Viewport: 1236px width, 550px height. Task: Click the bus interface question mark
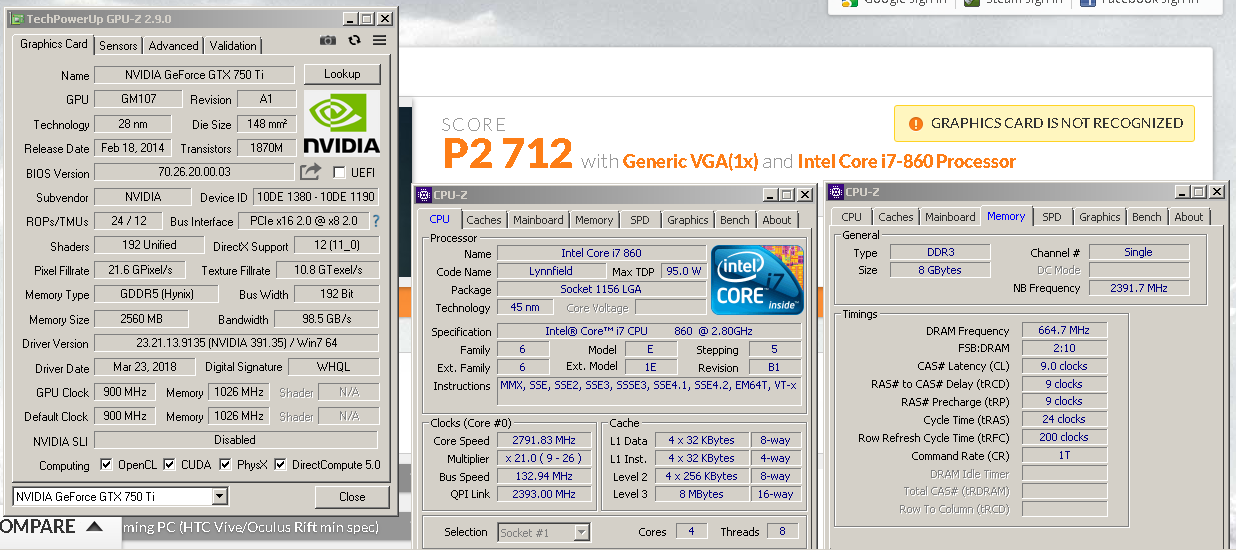click(376, 221)
